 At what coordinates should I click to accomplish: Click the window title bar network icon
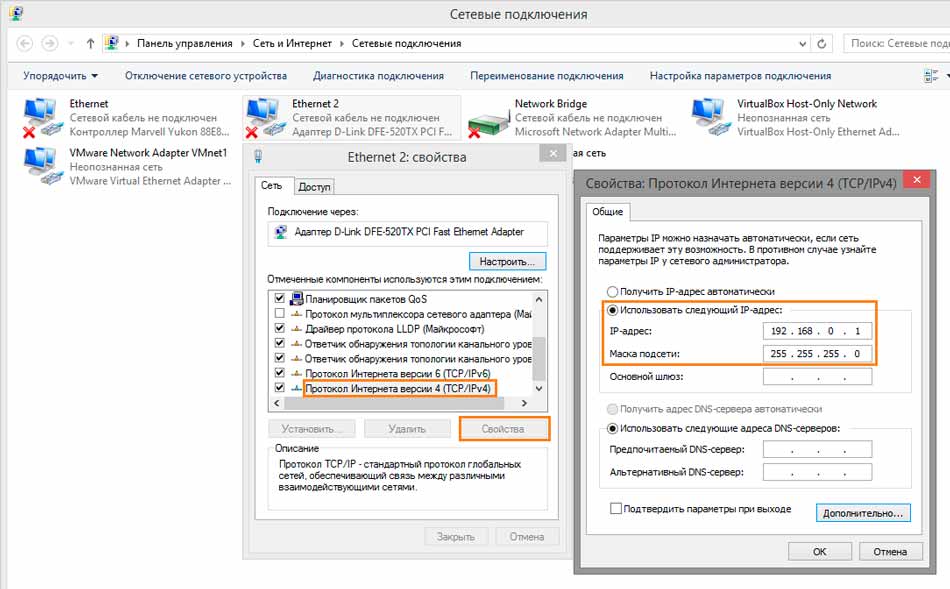[16, 13]
